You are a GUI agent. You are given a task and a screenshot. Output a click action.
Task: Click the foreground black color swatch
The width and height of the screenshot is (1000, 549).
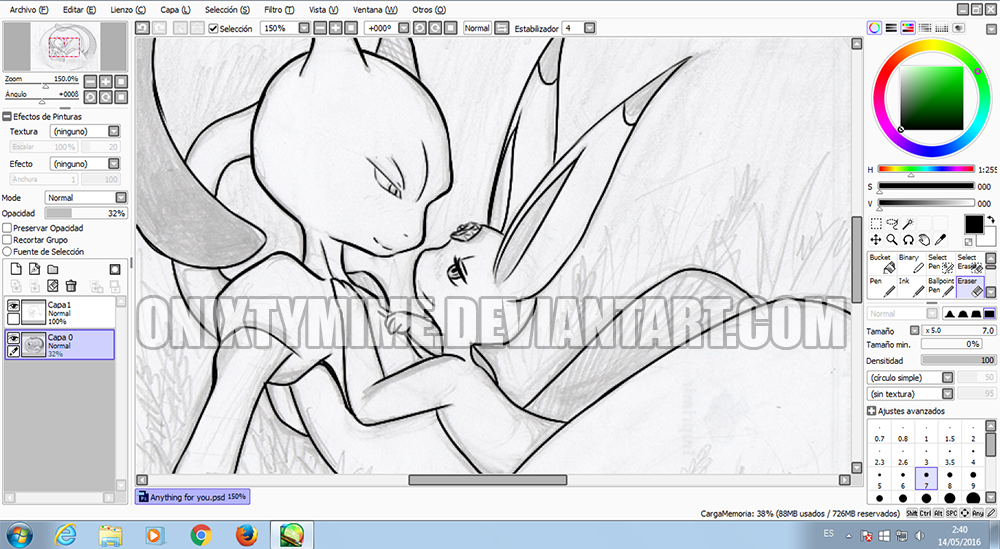974,224
